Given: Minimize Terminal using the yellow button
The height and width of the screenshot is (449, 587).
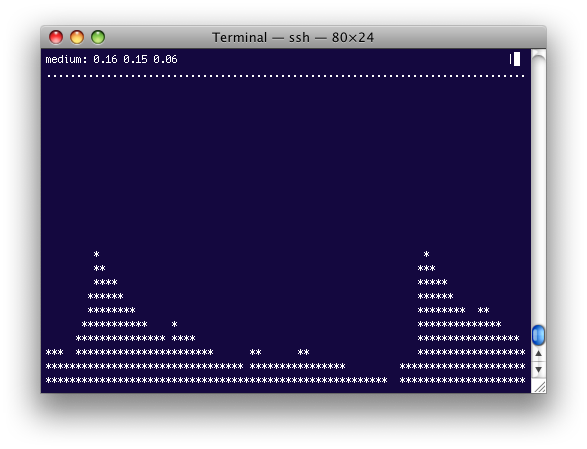Looking at the screenshot, I should 77,37.
